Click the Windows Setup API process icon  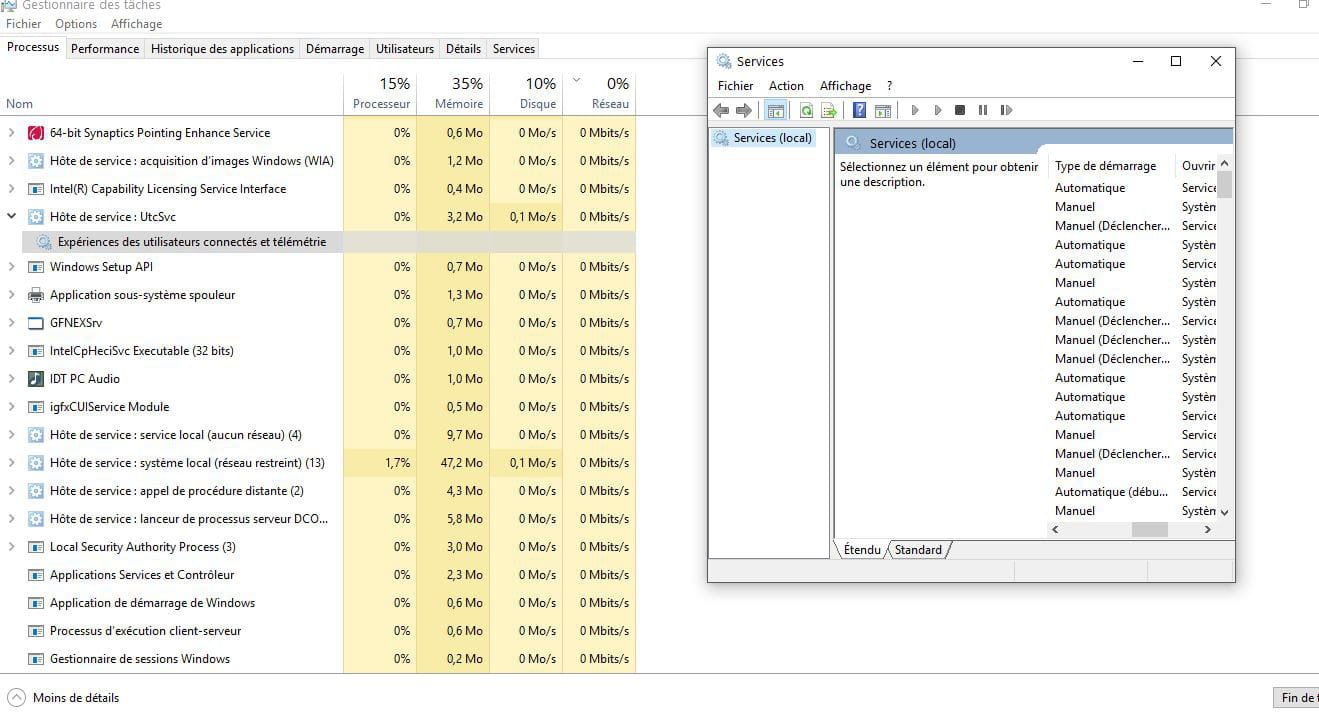(x=36, y=267)
